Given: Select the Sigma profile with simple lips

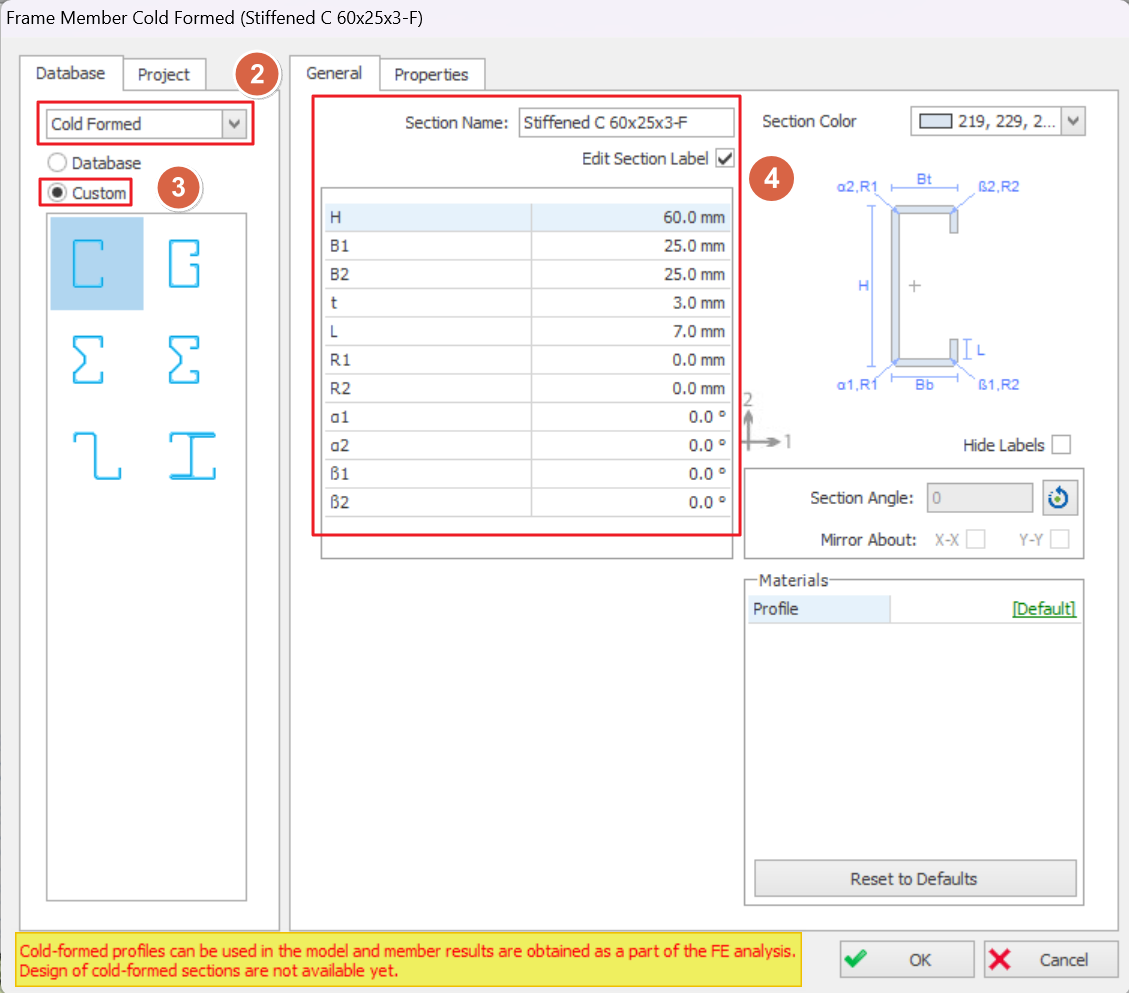Looking at the screenshot, I should click(x=87, y=360).
